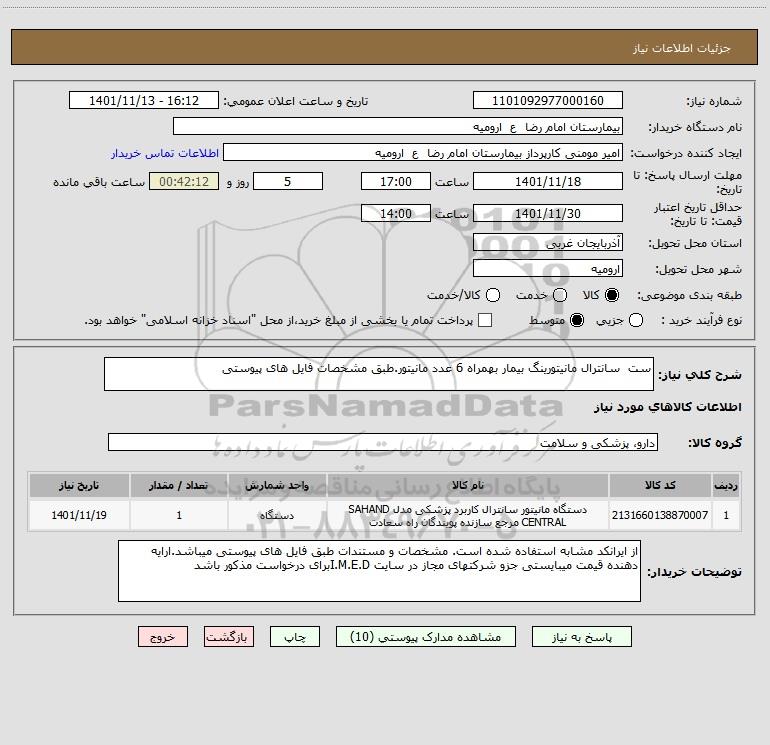Click the public announcement date field
This screenshot has width=770, height=745.
pos(144,101)
